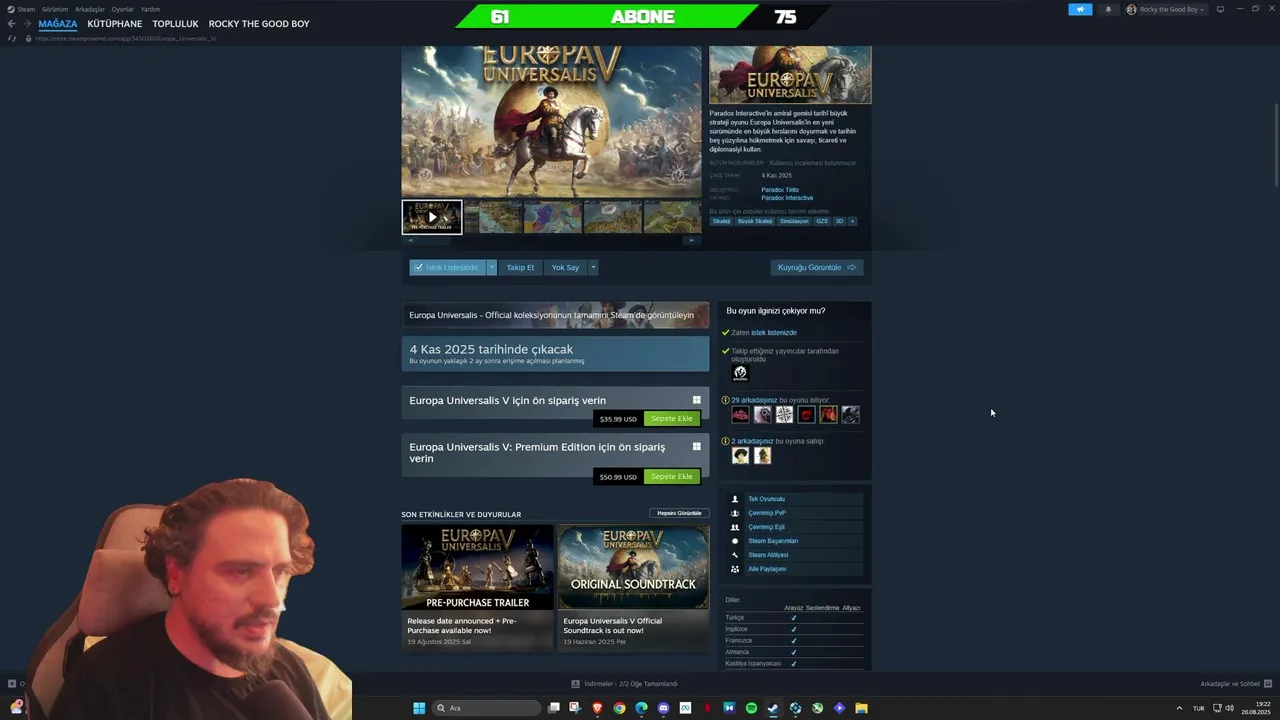
Task: Open the Oyunlar menu
Action: point(122,9)
